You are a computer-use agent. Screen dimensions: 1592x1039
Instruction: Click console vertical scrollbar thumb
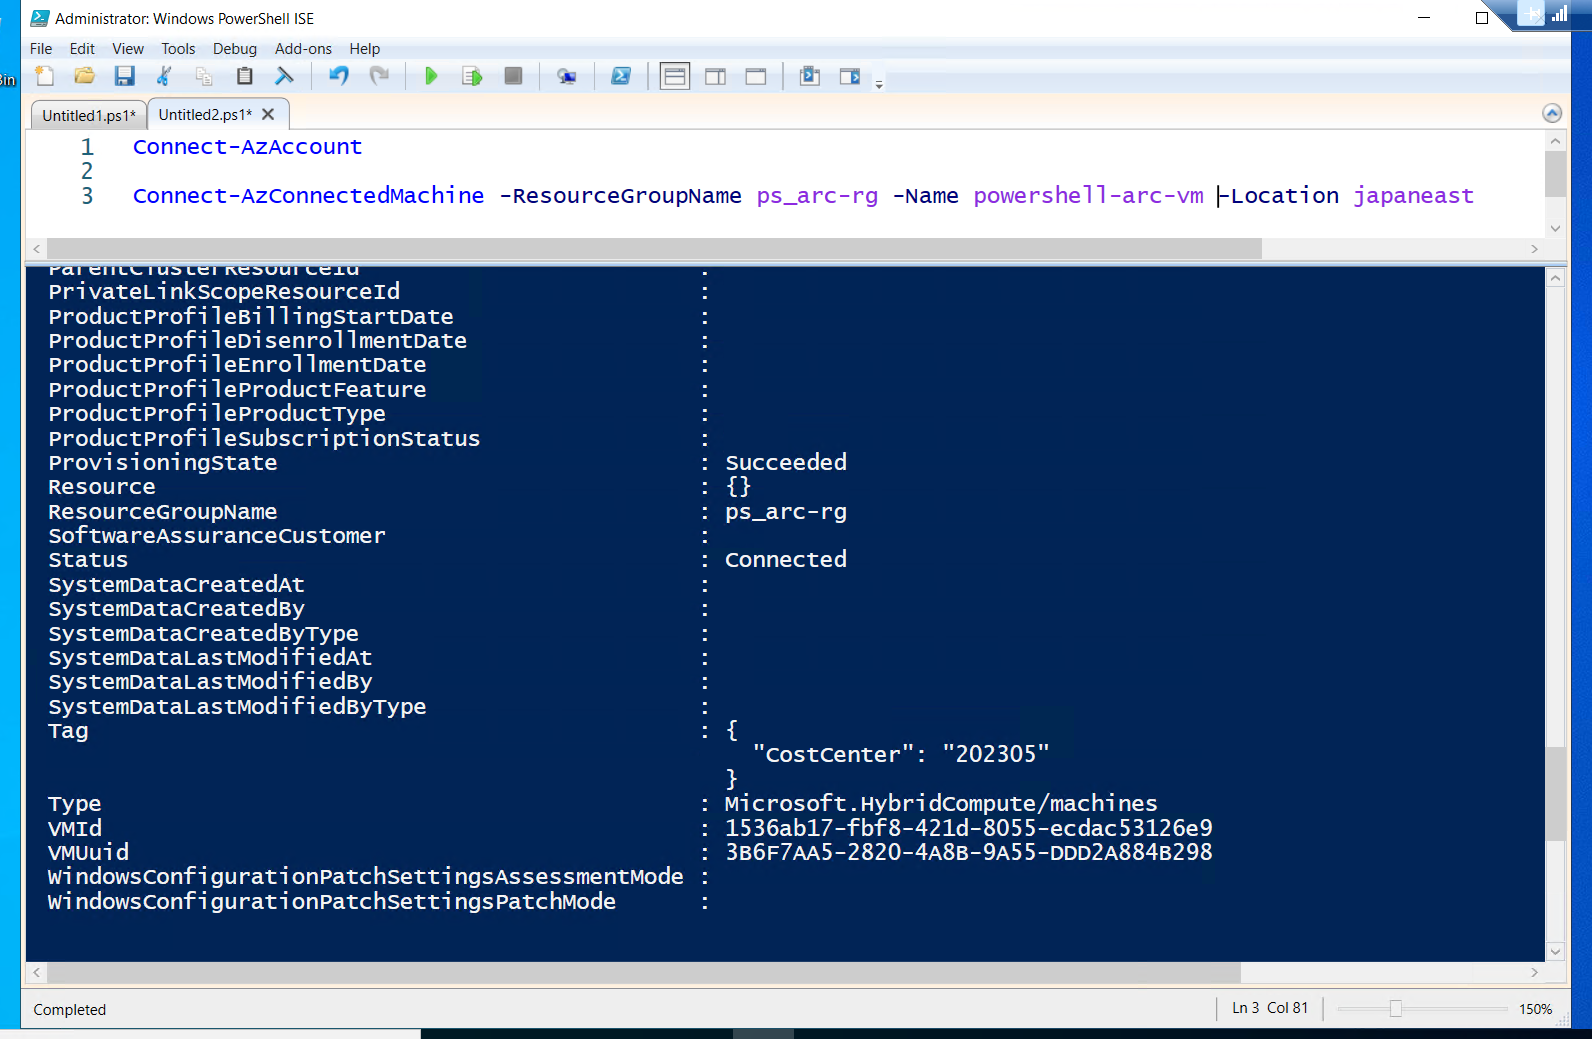coord(1555,793)
